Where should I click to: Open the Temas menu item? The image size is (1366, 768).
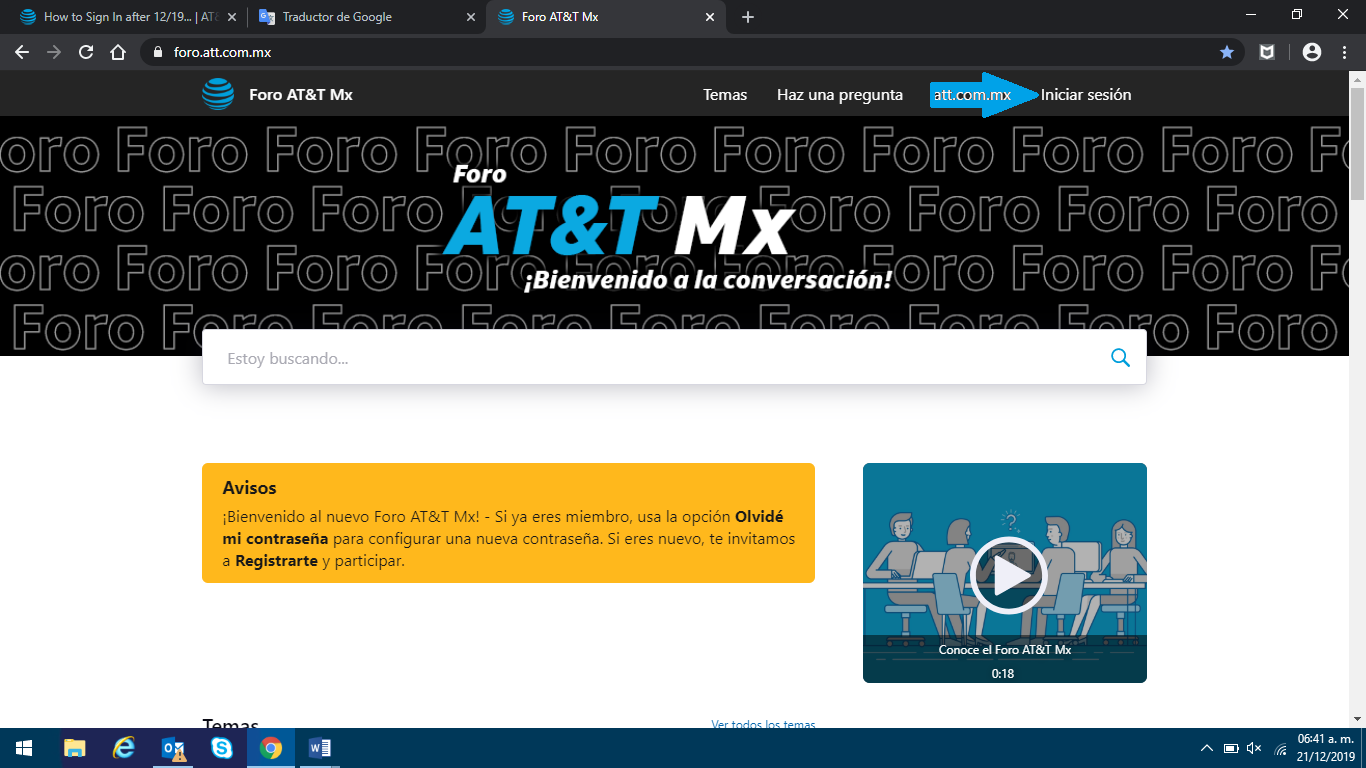725,95
